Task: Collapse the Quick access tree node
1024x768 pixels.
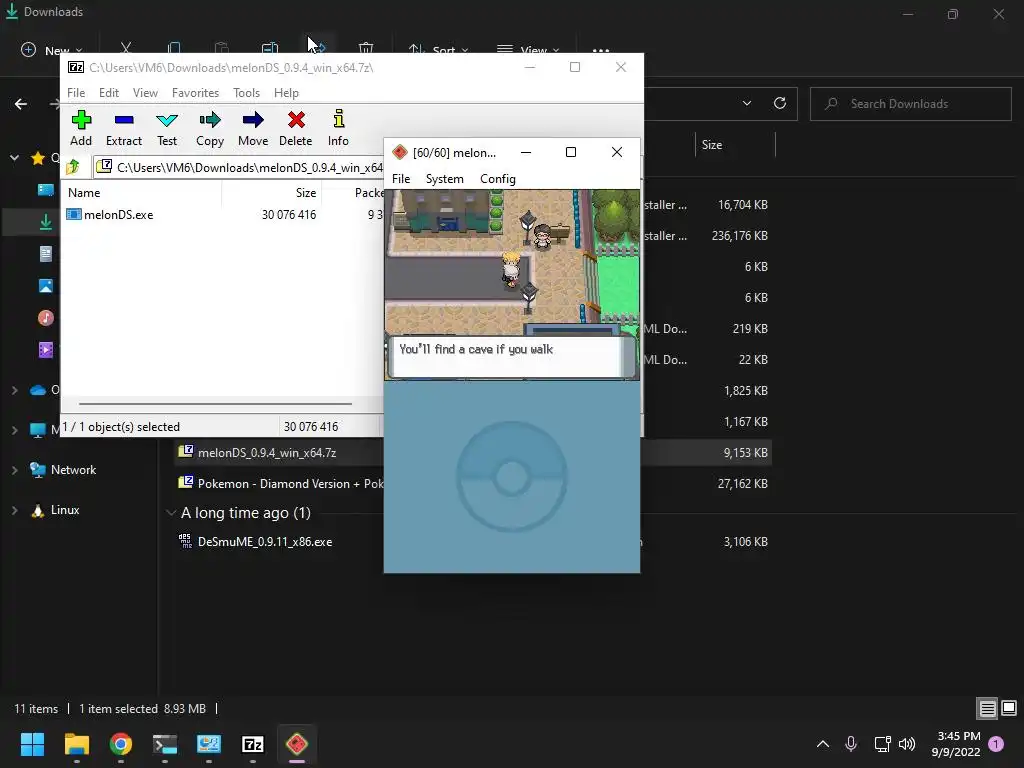Action: [x=14, y=158]
